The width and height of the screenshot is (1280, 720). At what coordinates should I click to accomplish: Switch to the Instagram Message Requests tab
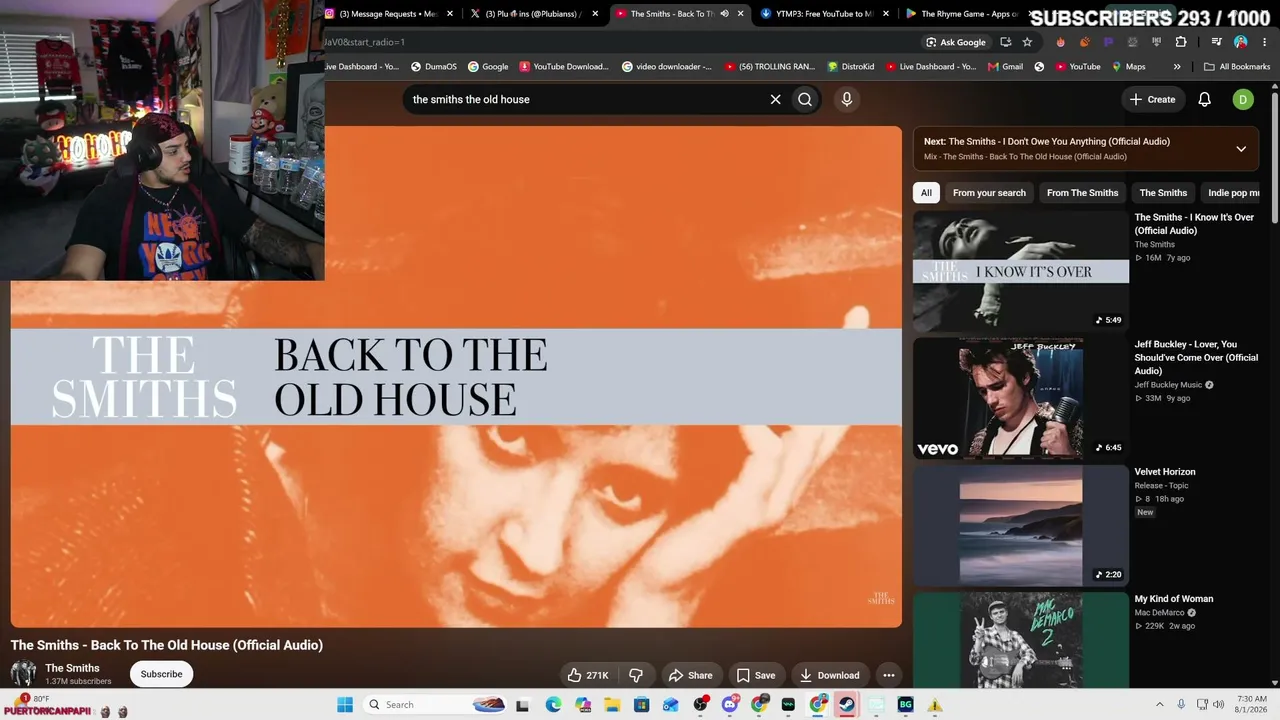pos(389,14)
